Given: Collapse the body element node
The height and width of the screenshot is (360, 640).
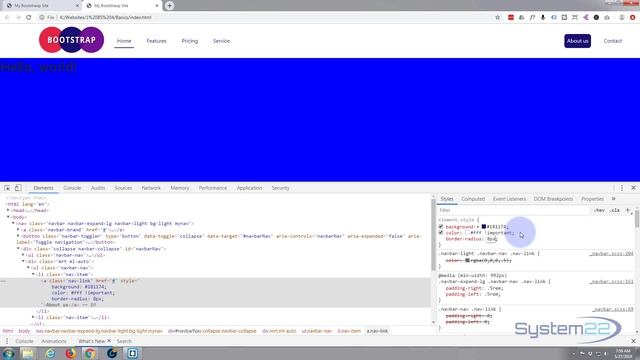Looking at the screenshot, I should pyautogui.click(x=8, y=217).
